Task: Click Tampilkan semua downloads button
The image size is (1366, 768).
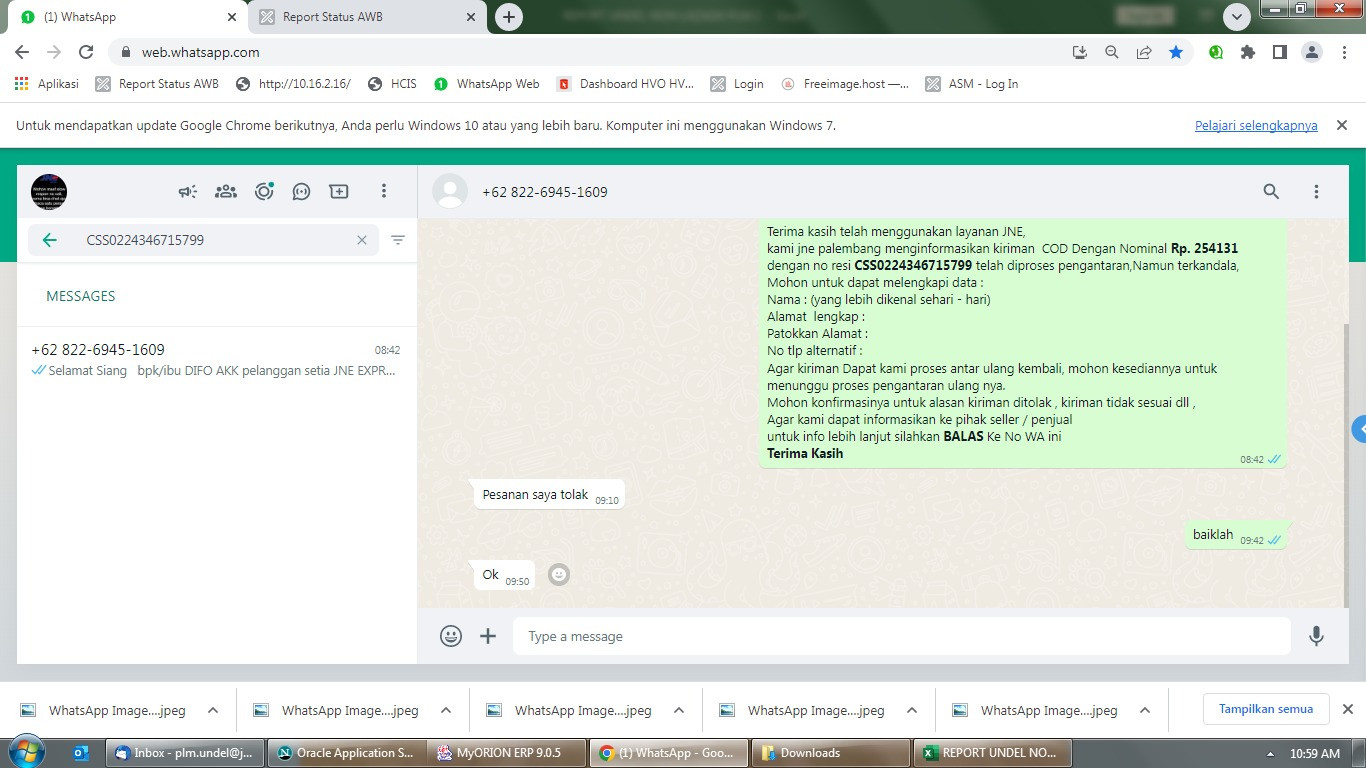Action: click(x=1266, y=709)
